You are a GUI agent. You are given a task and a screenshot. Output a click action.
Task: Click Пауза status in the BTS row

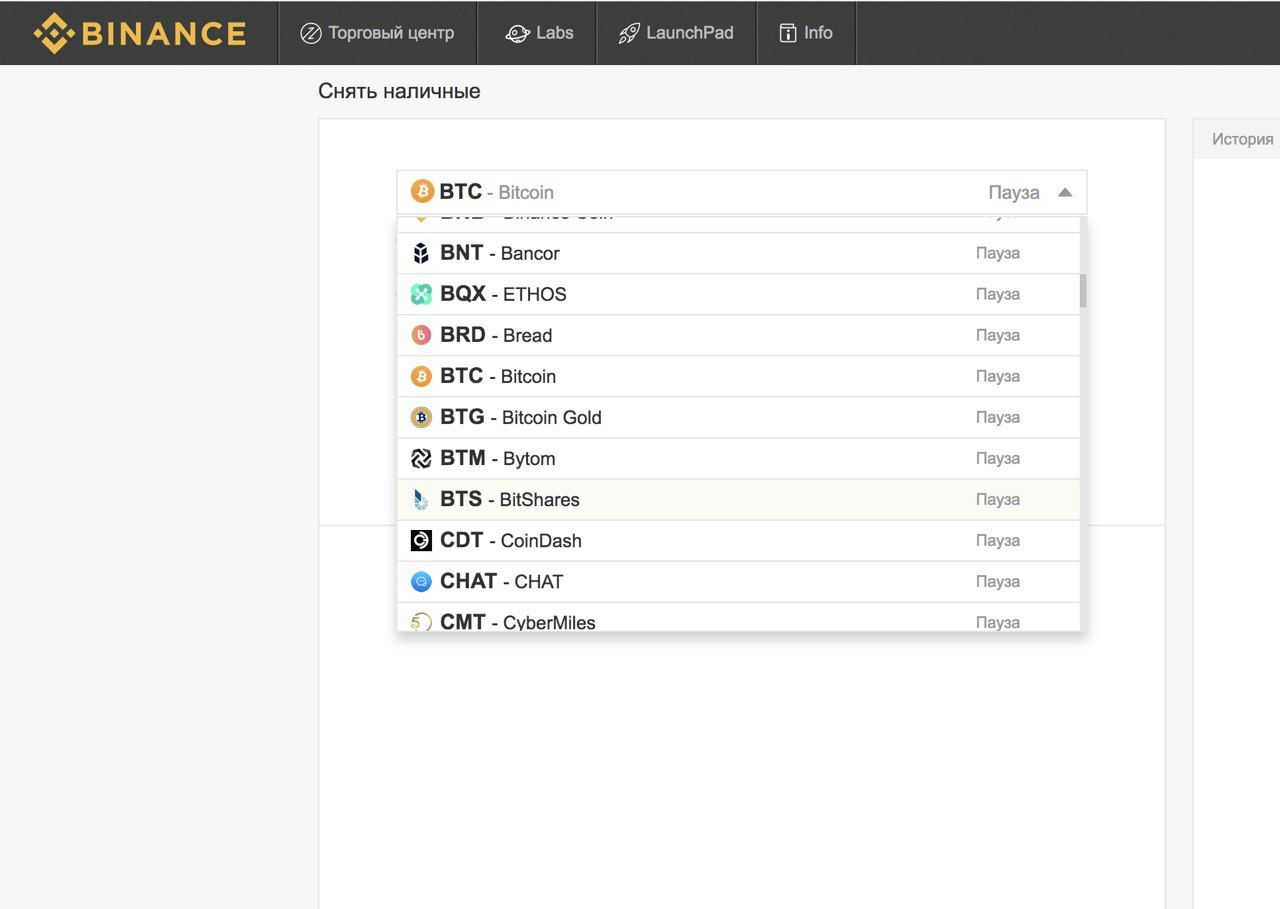(998, 499)
